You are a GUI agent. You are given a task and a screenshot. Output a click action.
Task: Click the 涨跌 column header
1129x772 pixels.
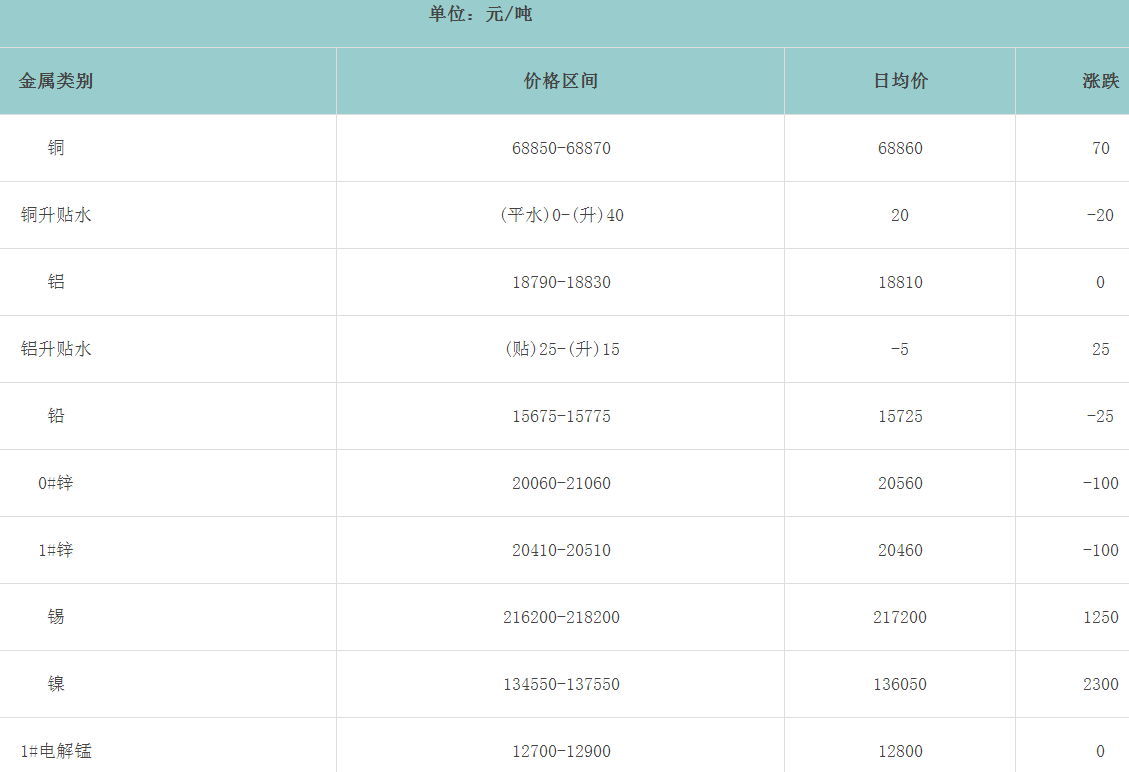(1100, 81)
